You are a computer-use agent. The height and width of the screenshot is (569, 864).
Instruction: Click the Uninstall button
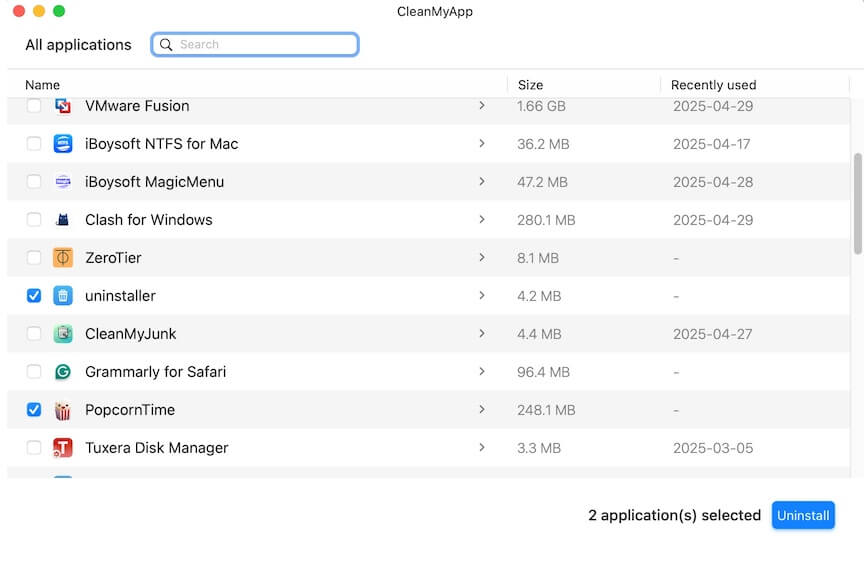tap(803, 516)
